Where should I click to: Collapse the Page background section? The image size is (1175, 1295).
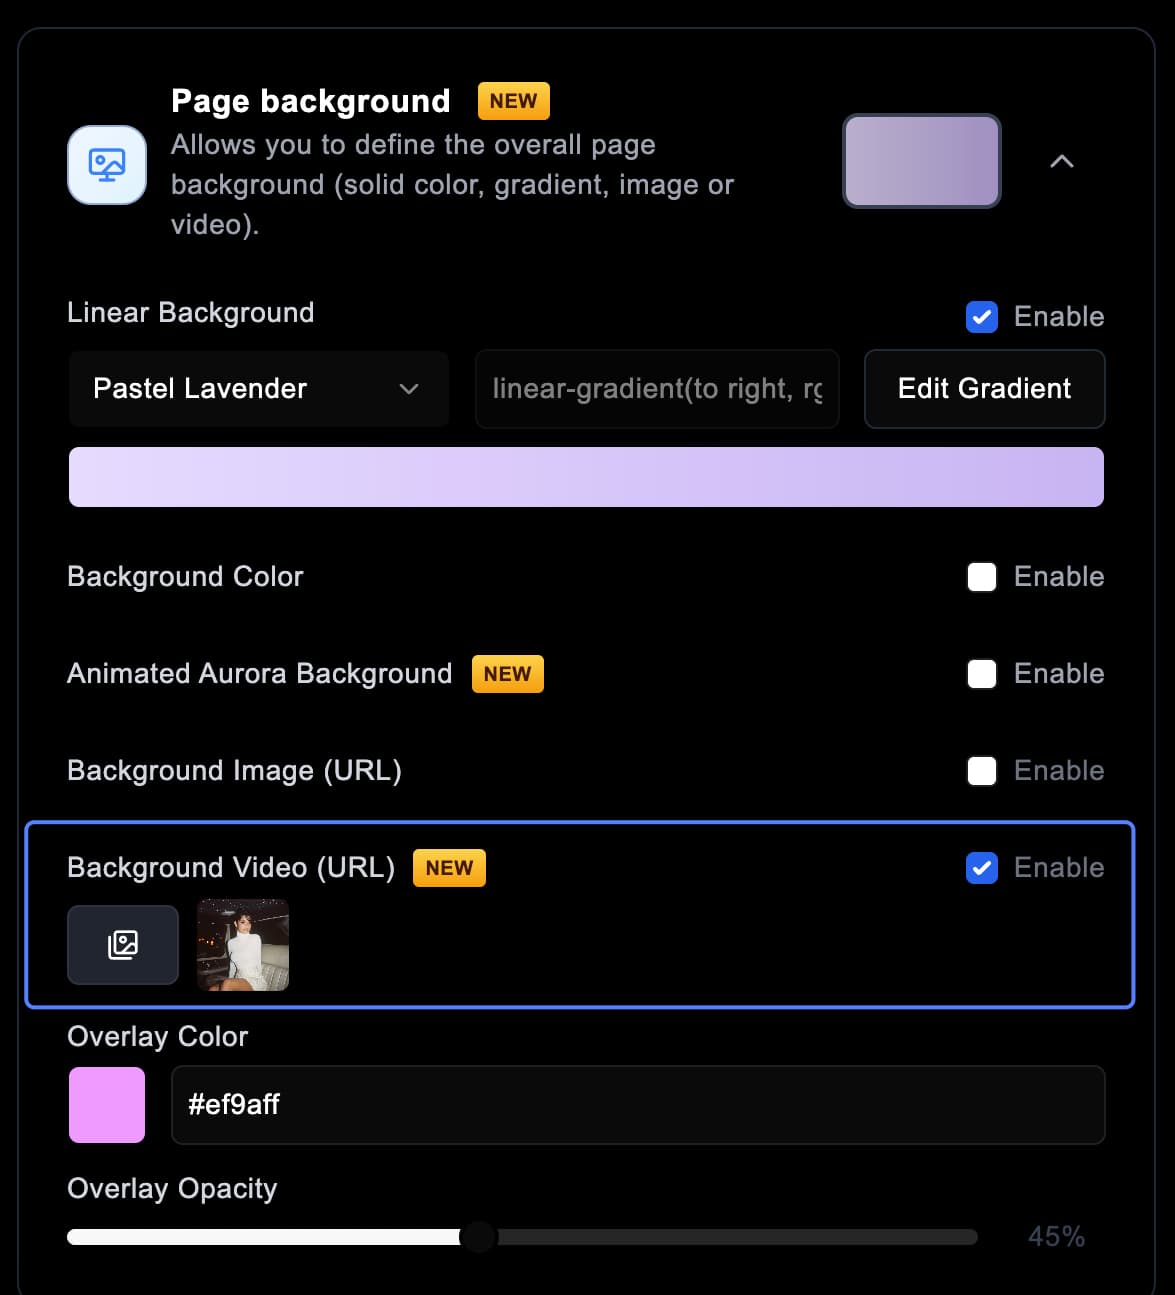pos(1061,161)
